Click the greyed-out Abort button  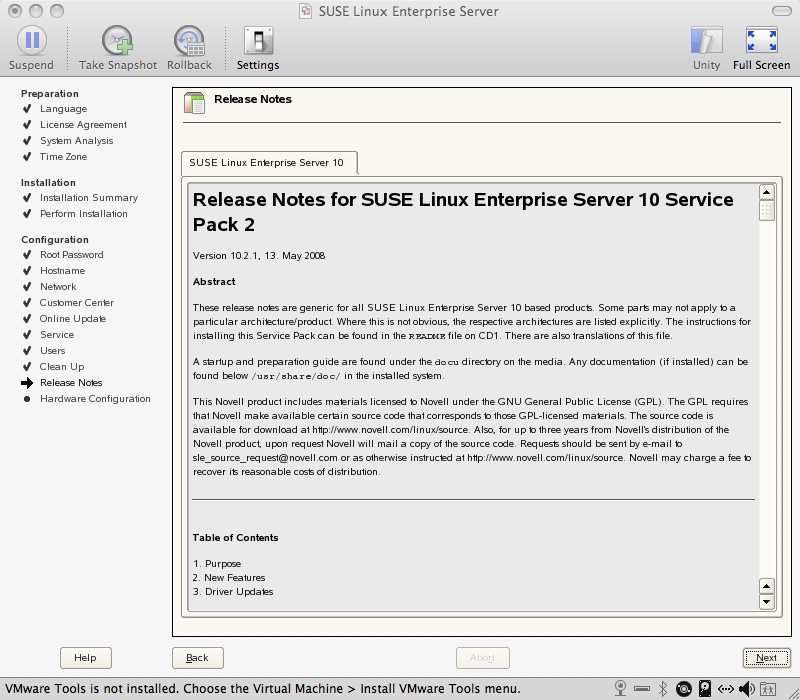[x=483, y=658]
